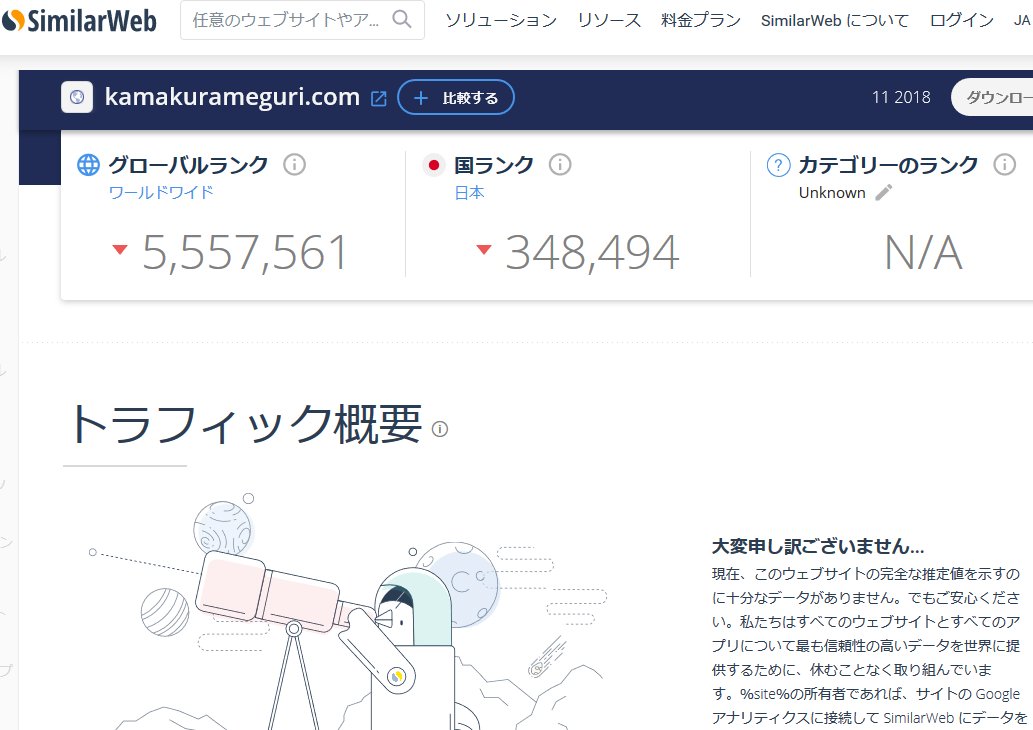Click the country rank value 348,494
1033x730 pixels.
(592, 252)
